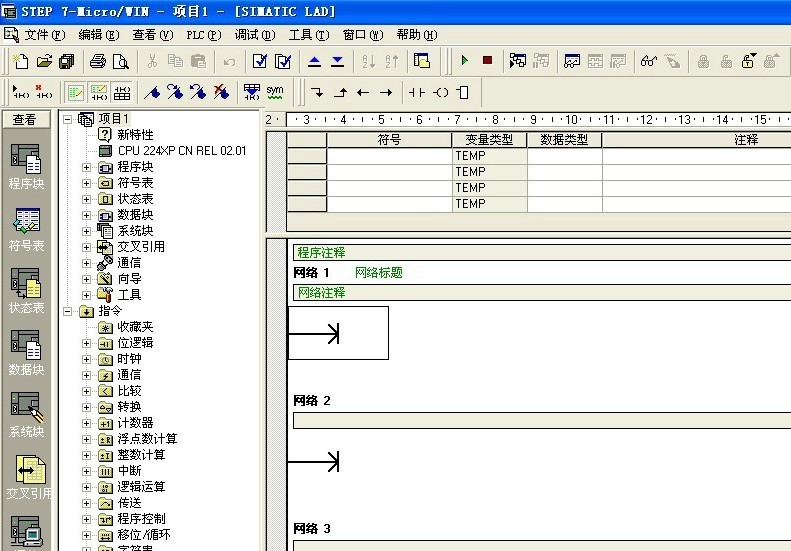The height and width of the screenshot is (551, 791).
Task: Print using the printer toolbar icon
Action: tap(98, 62)
